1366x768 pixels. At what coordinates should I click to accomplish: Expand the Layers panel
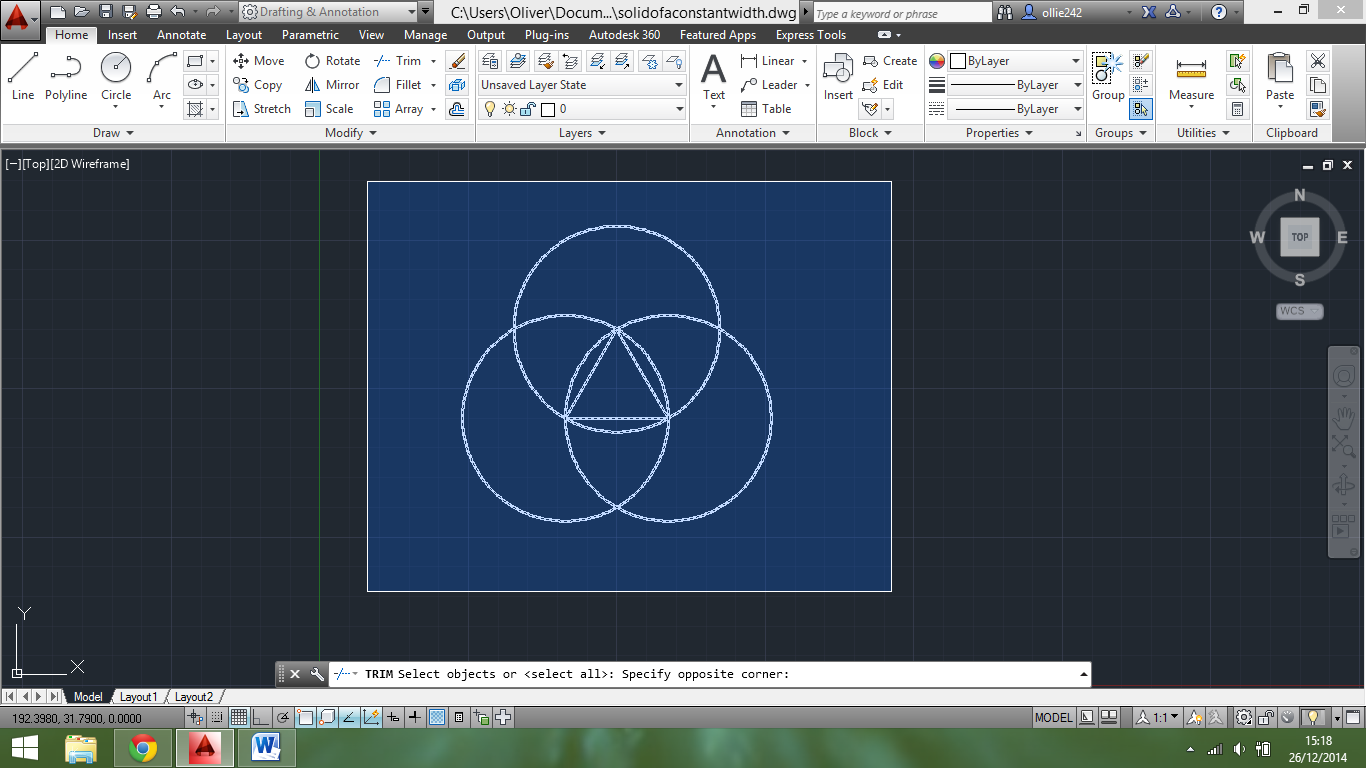click(x=582, y=133)
